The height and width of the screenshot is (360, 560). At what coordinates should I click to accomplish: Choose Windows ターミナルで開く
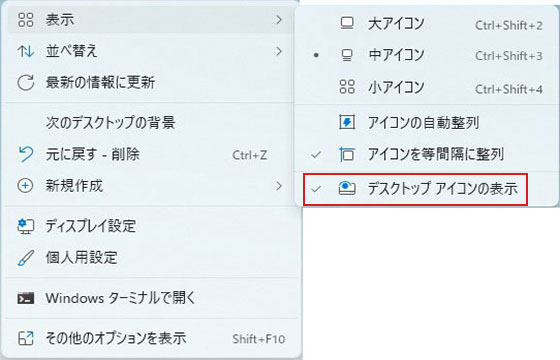point(150,298)
